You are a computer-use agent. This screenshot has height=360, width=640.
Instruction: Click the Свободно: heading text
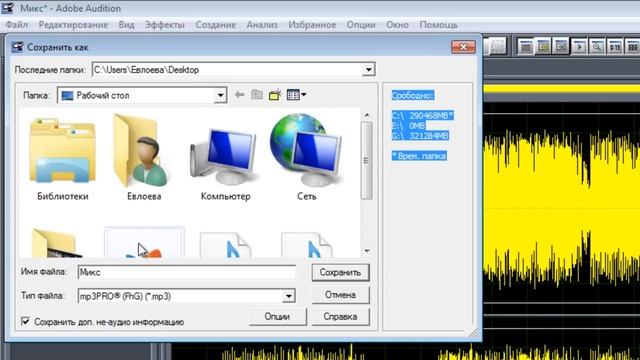[x=413, y=96]
